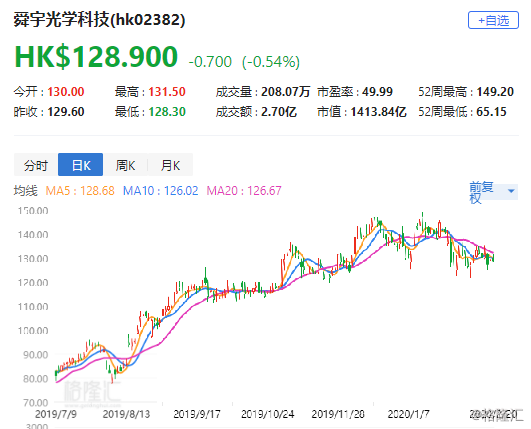This screenshot has height=429, width=531.
Task: Click the MA5 : 128.68 indicator label
Action: click(80, 191)
